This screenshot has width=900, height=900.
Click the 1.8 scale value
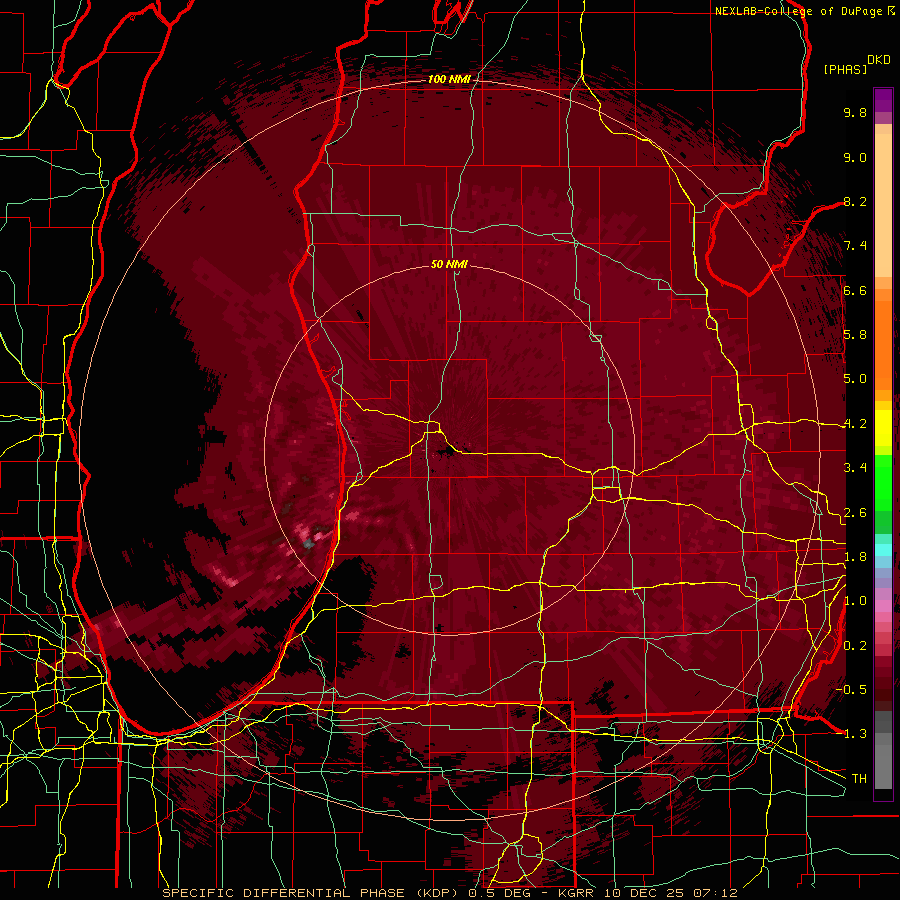855,557
